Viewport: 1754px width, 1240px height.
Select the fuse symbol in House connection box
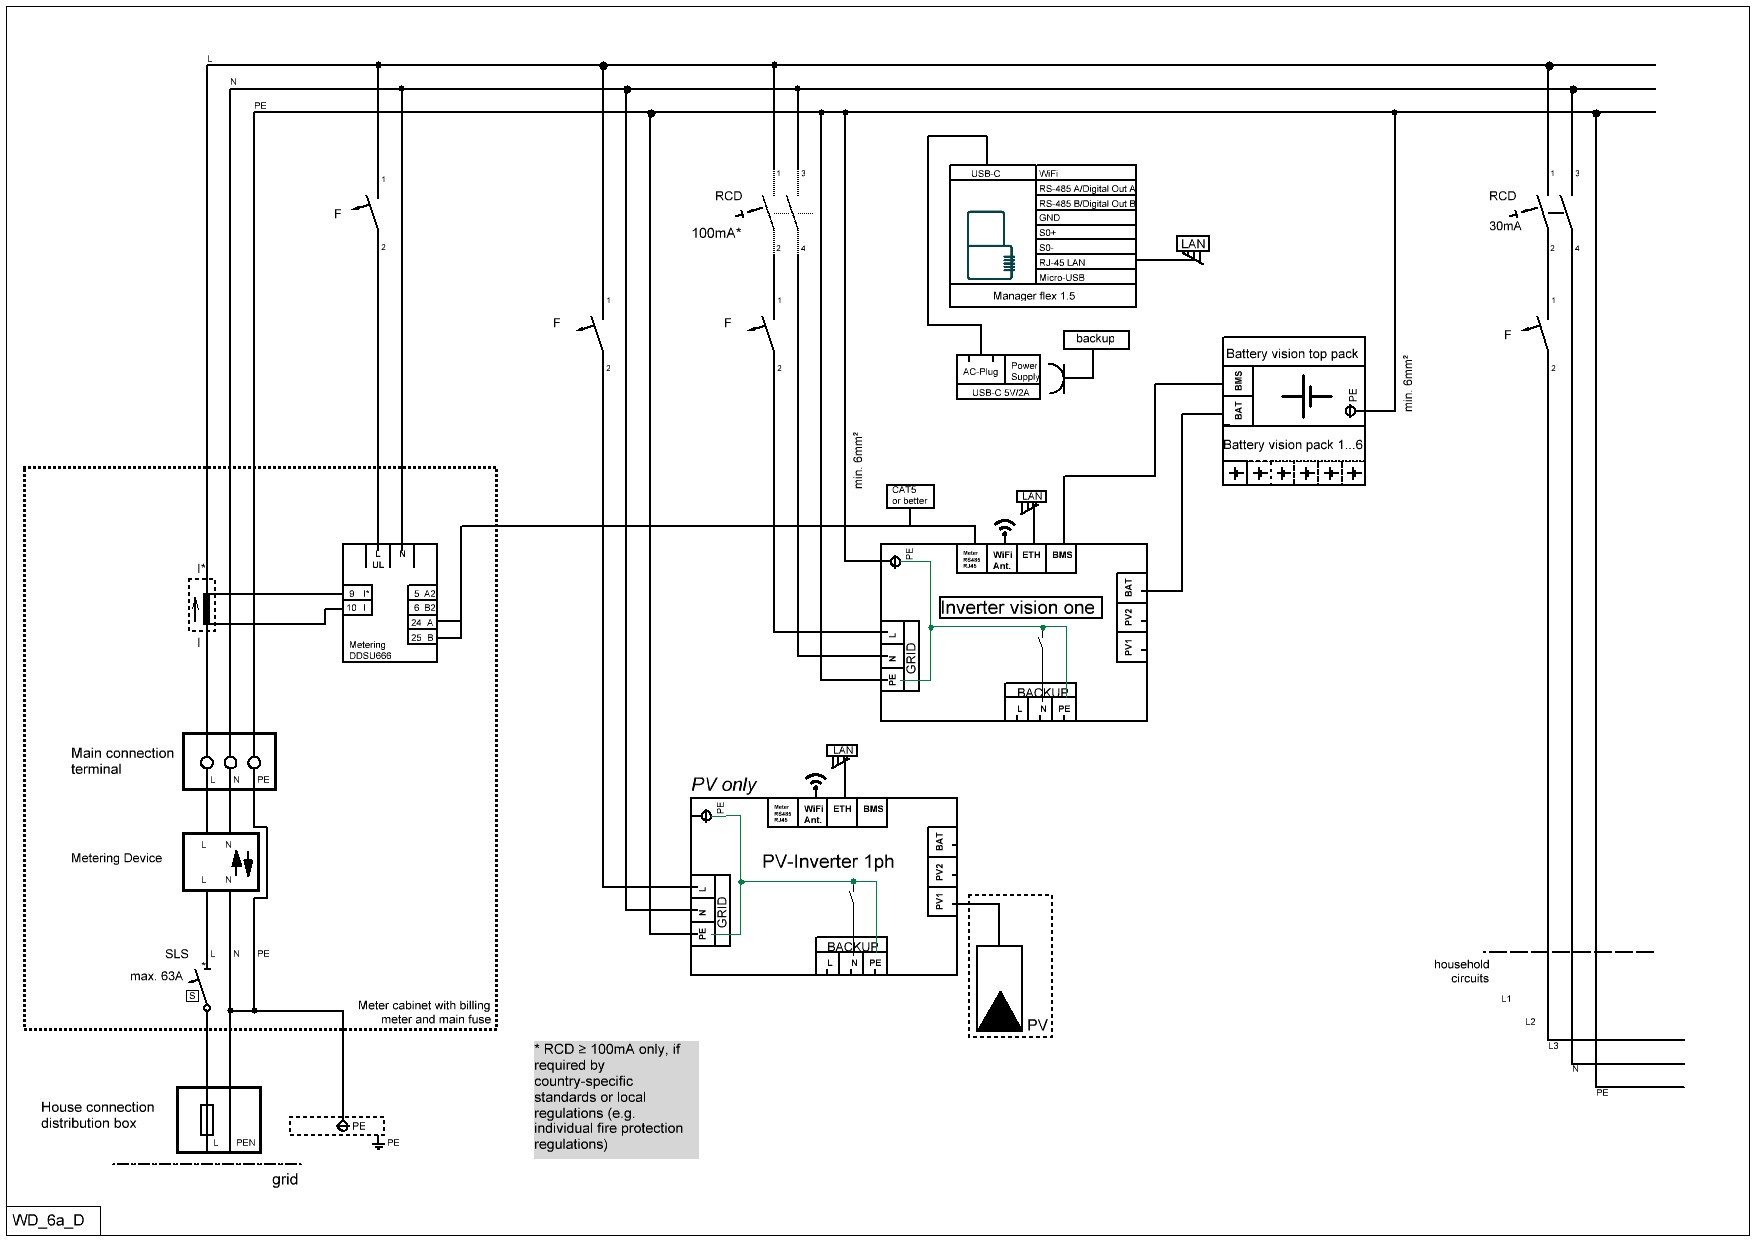click(207, 1120)
